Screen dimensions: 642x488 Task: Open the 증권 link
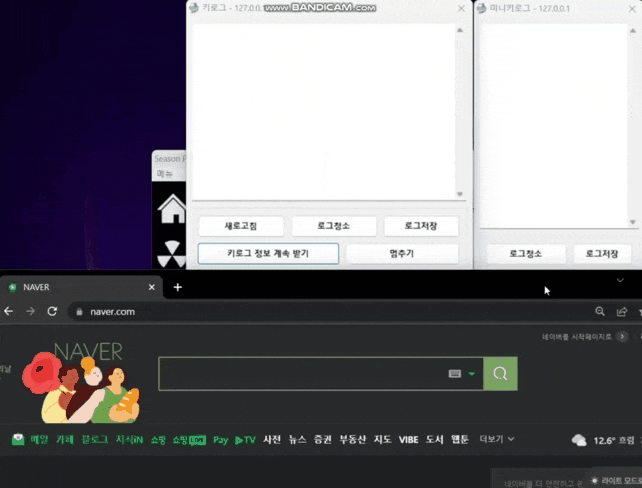click(x=323, y=440)
